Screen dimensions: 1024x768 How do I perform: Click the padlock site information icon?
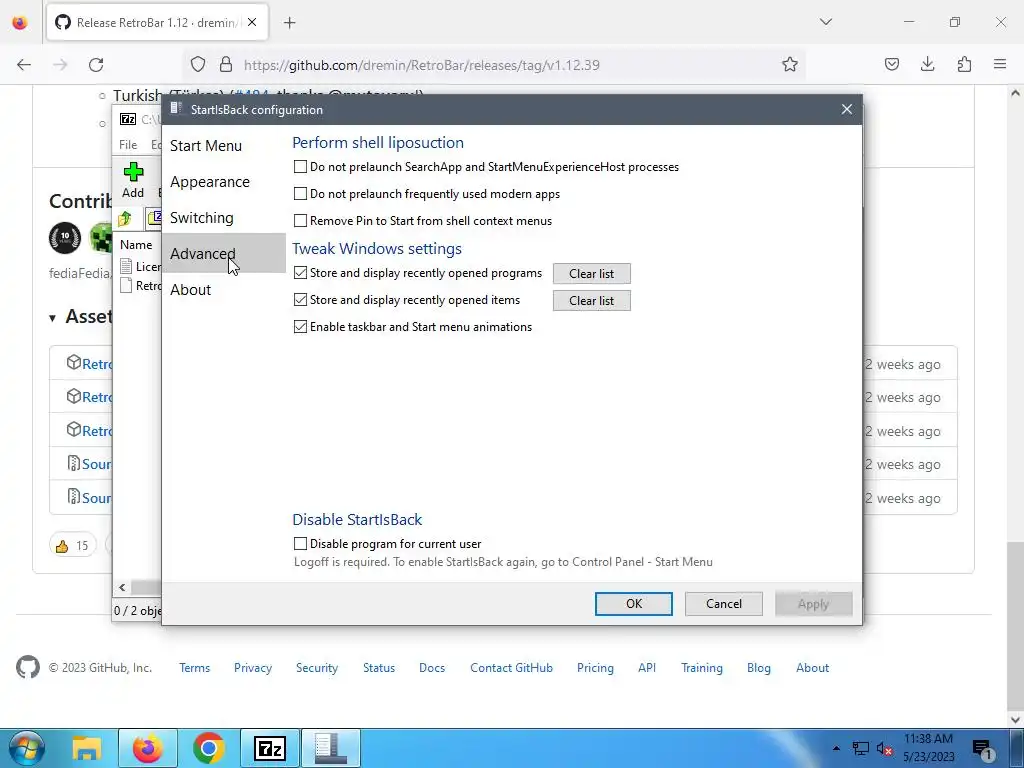(x=226, y=64)
